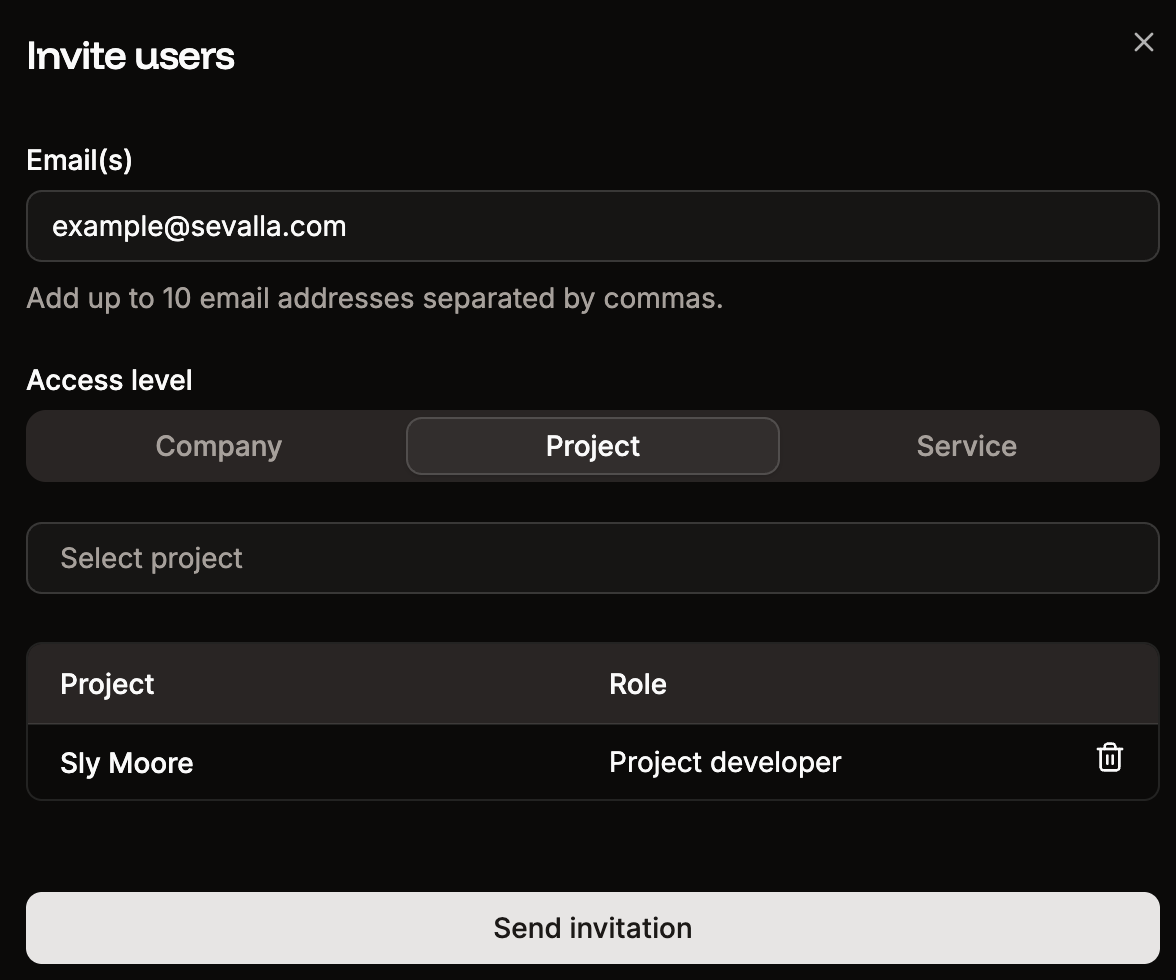Click Send invitation
1176x980 pixels.
(593, 928)
